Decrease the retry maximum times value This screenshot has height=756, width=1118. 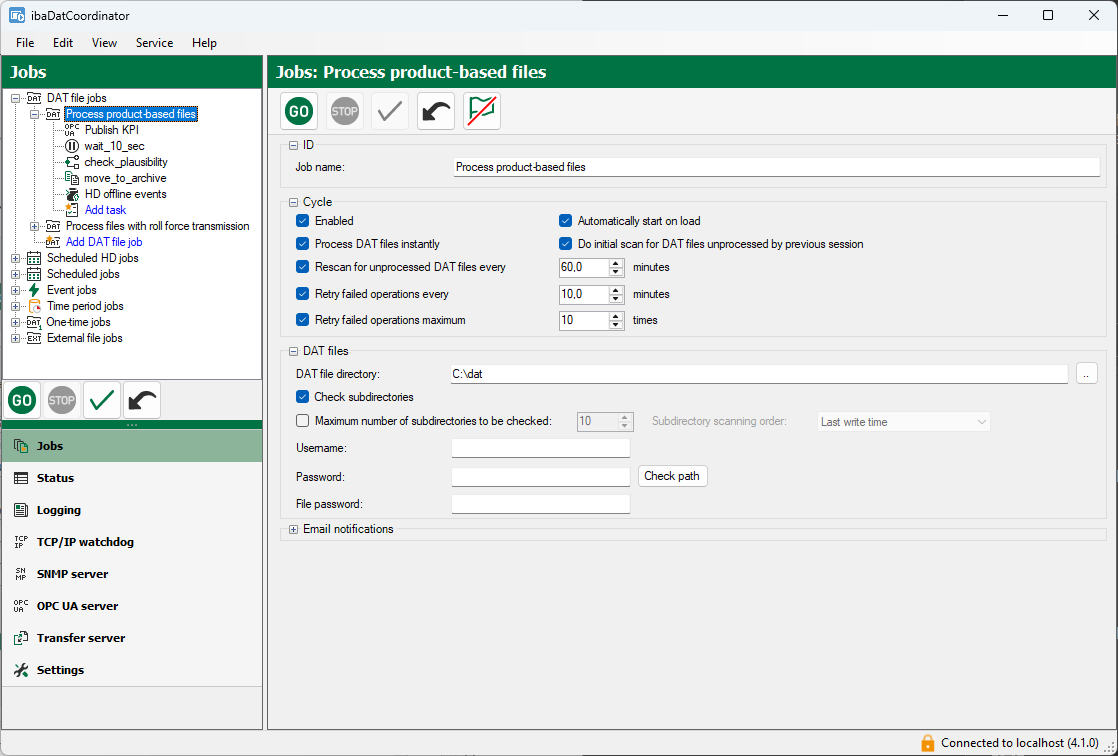tap(617, 325)
